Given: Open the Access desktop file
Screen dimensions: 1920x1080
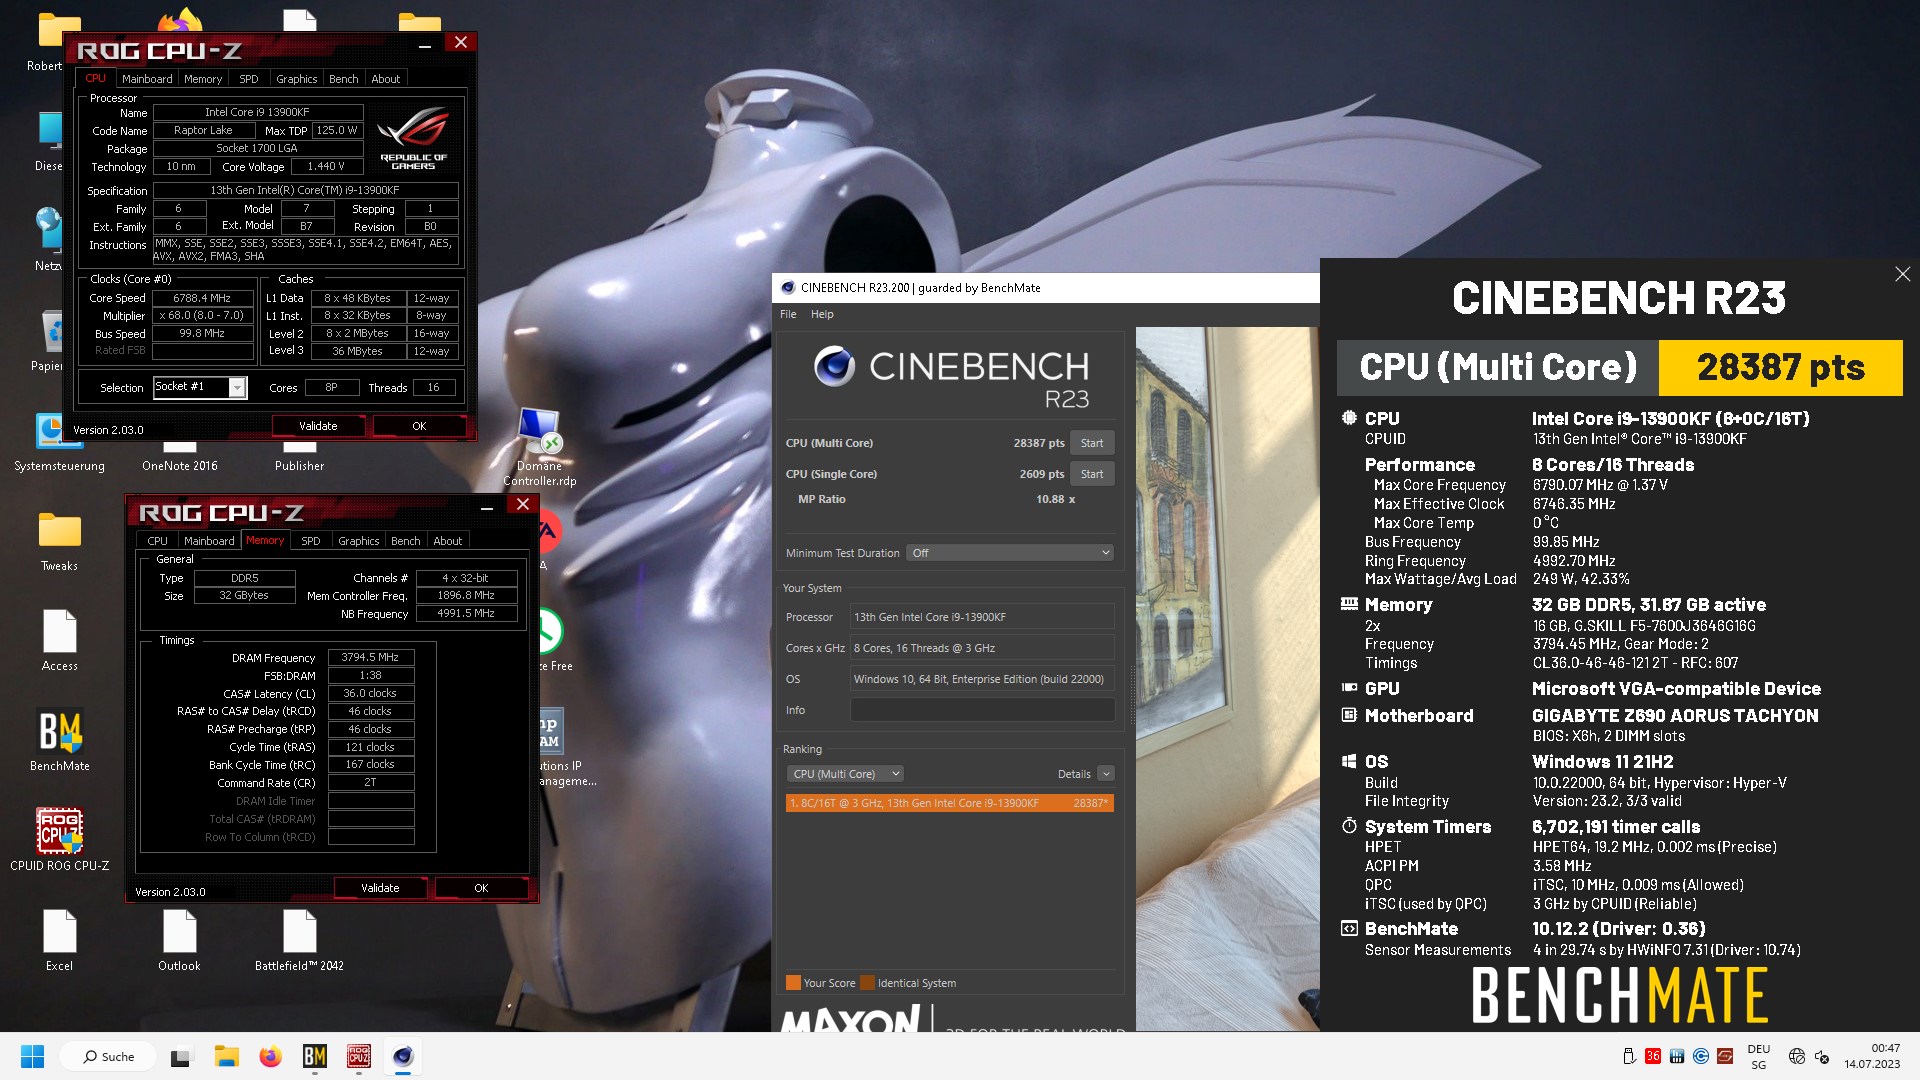Looking at the screenshot, I should click(x=60, y=640).
